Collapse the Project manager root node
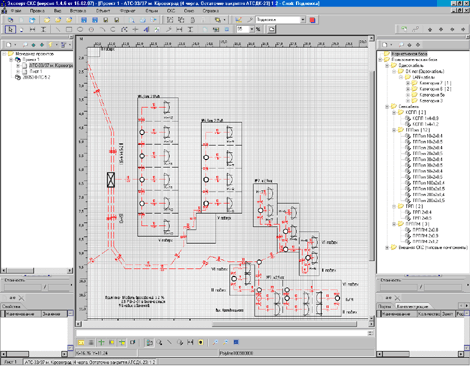The image size is (470, 367). click(5, 54)
